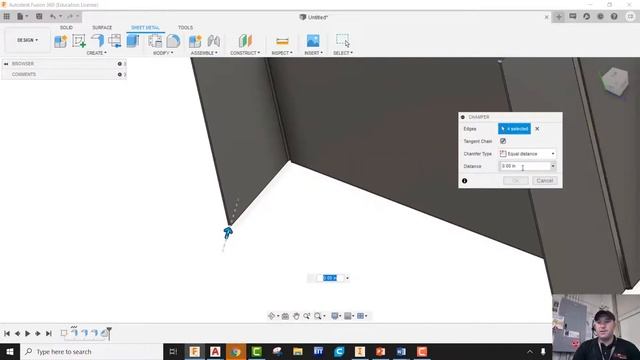
Task: Click the Pan hand icon
Action: [x=296, y=316]
